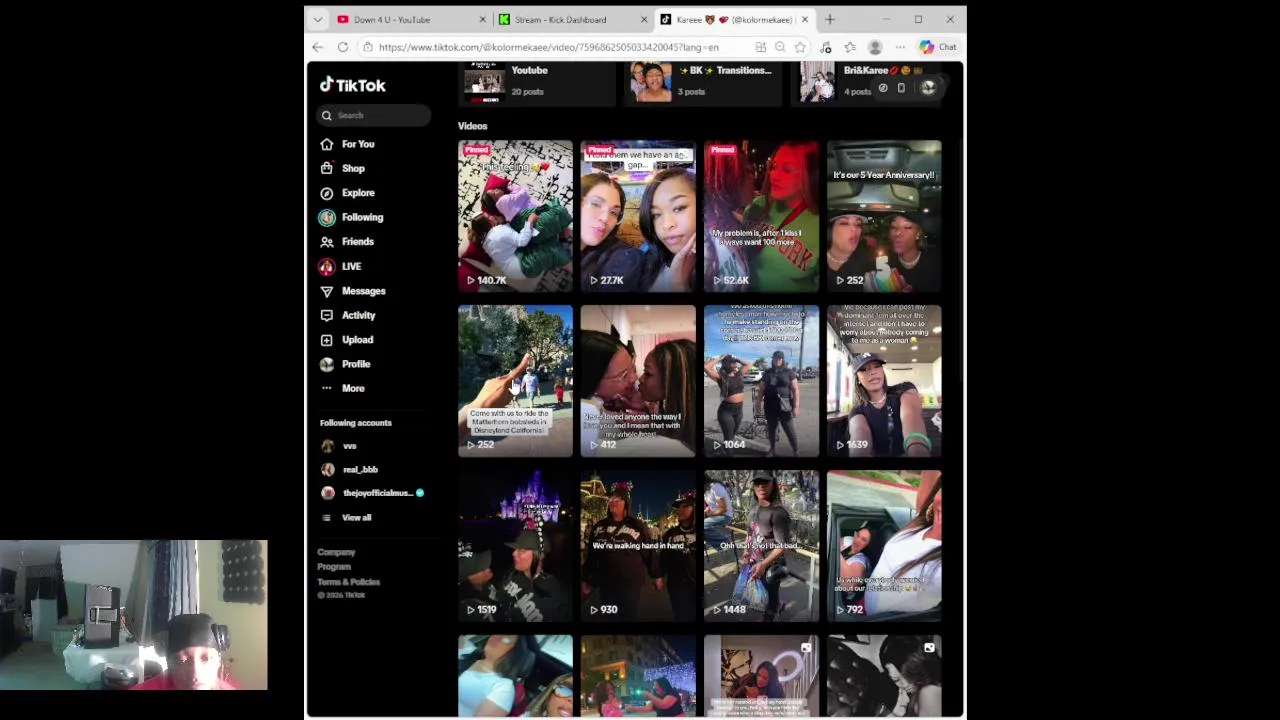The image size is (1280, 720).
Task: Open browser settings and more menu
Action: pyautogui.click(x=900, y=47)
